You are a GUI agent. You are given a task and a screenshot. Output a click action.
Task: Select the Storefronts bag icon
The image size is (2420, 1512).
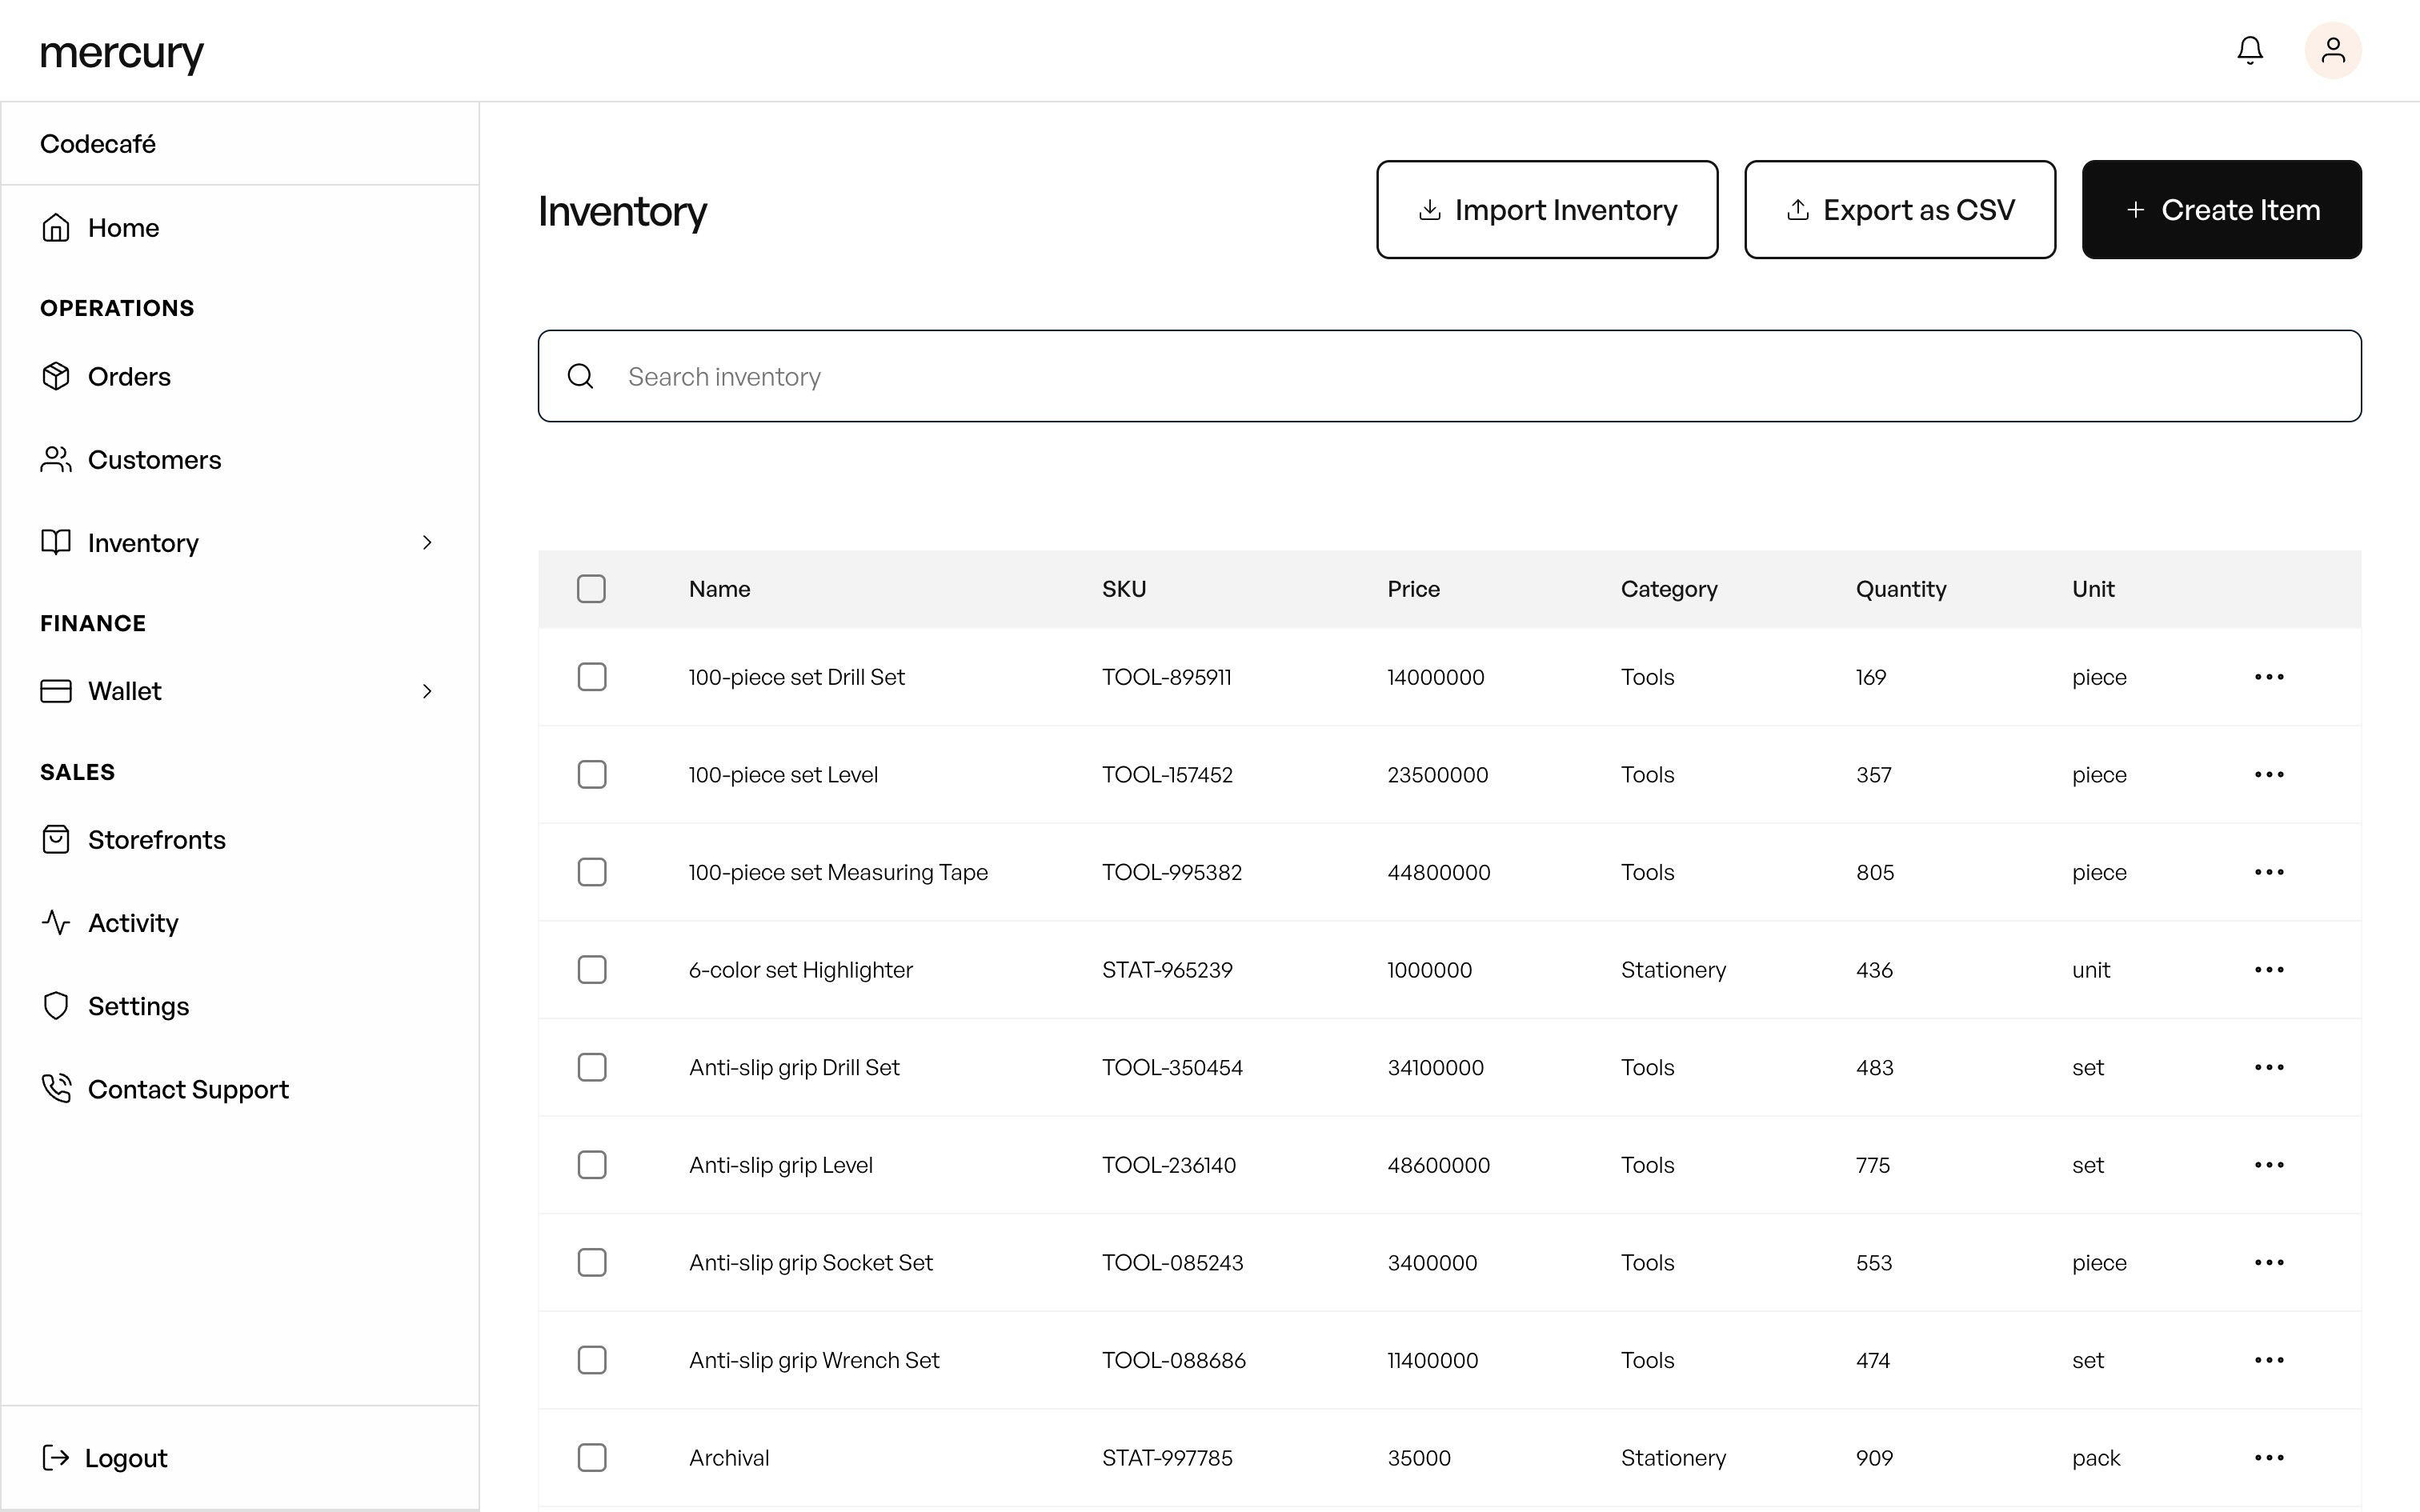pos(56,839)
